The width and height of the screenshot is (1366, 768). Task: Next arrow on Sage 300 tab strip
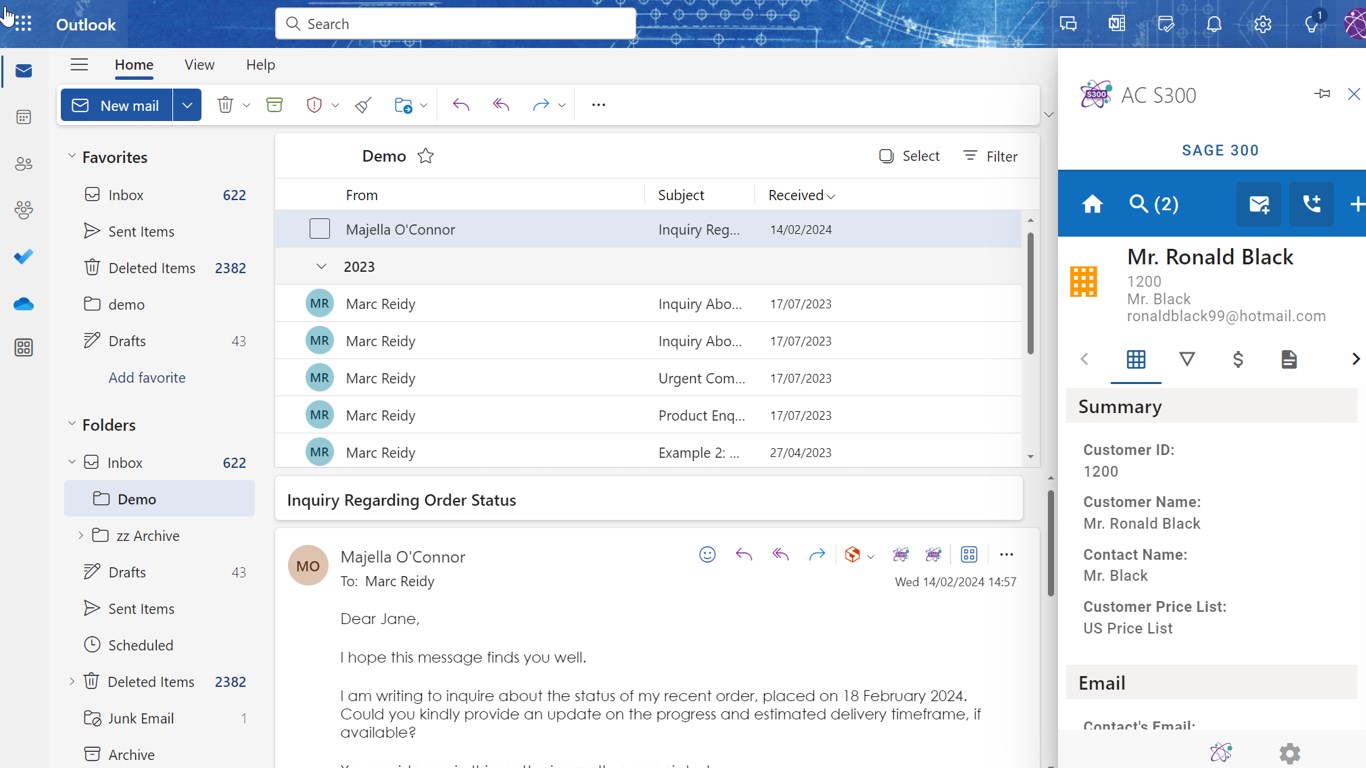point(1355,359)
